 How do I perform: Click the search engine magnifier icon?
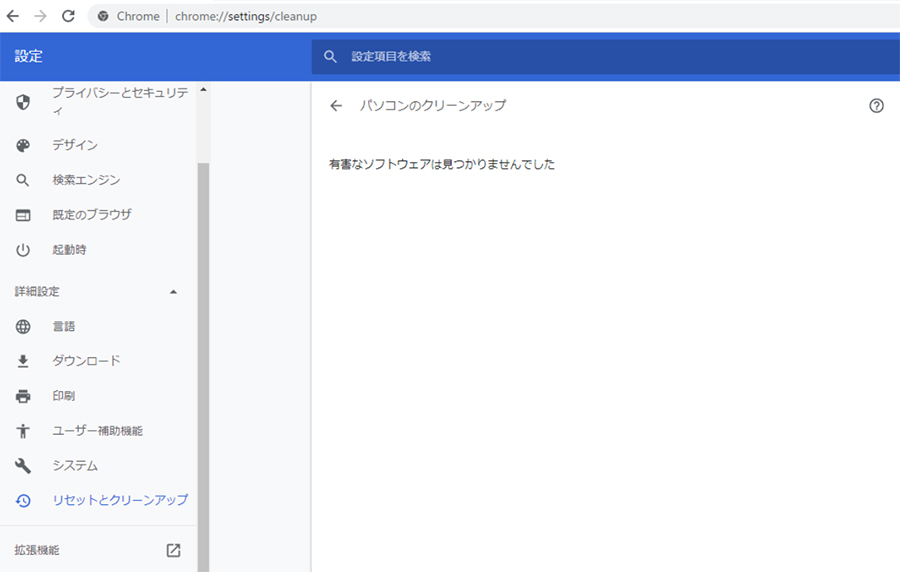pyautogui.click(x=23, y=180)
